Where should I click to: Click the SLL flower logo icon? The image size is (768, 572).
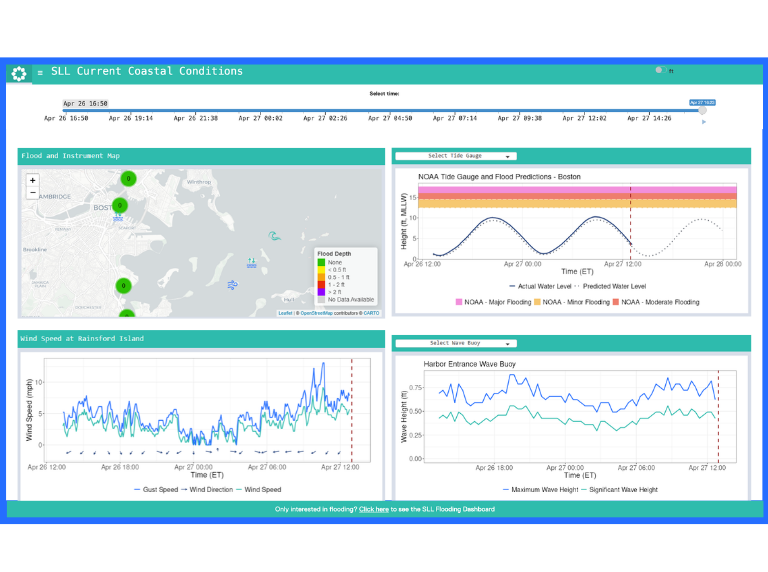[x=18, y=73]
